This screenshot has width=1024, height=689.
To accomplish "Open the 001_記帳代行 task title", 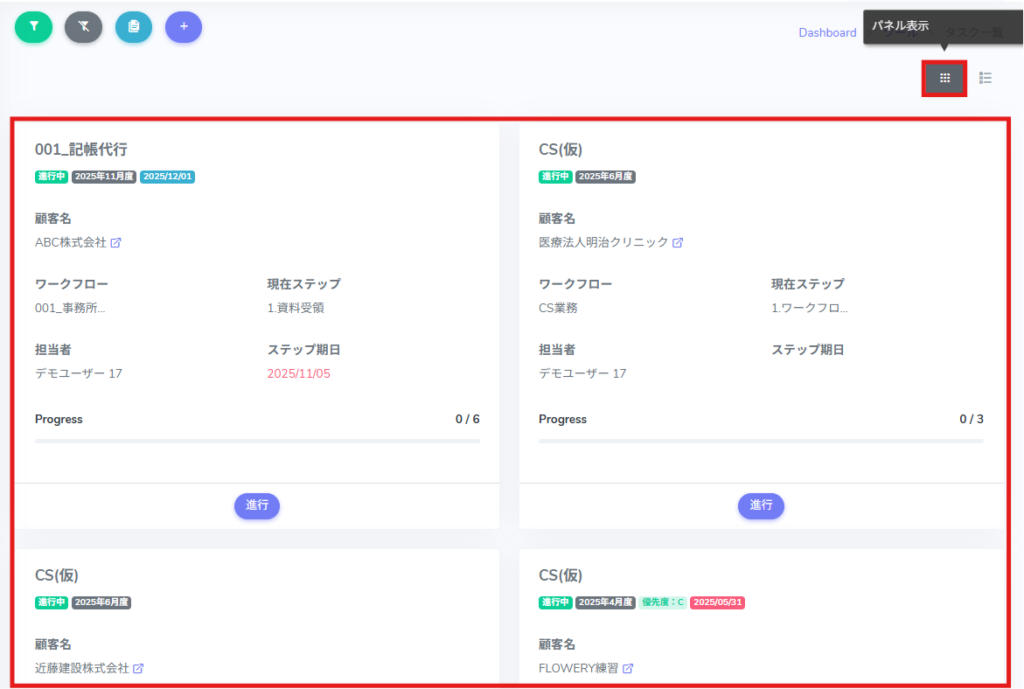I will [81, 150].
